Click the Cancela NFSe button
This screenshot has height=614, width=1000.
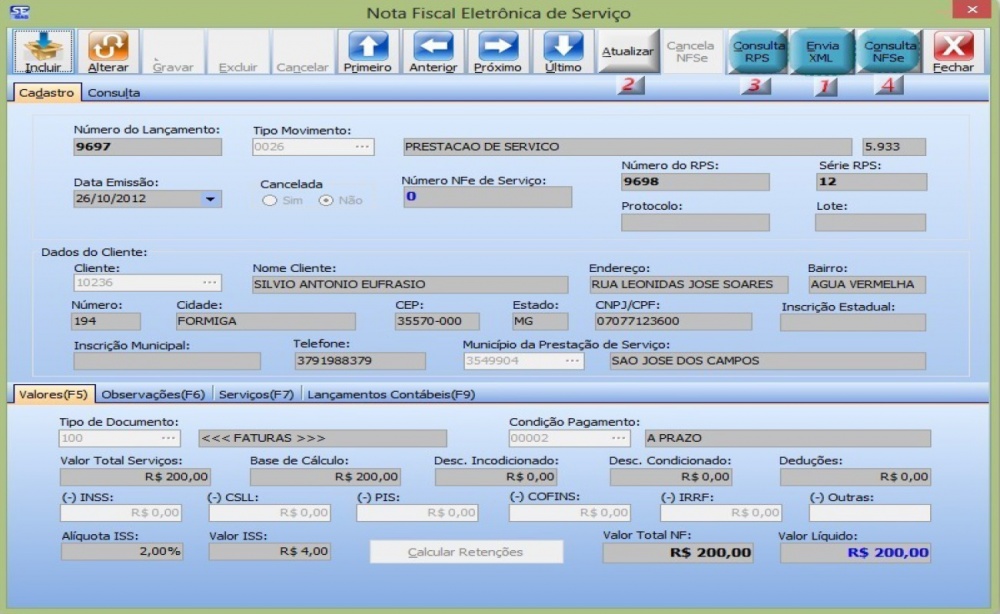693,52
